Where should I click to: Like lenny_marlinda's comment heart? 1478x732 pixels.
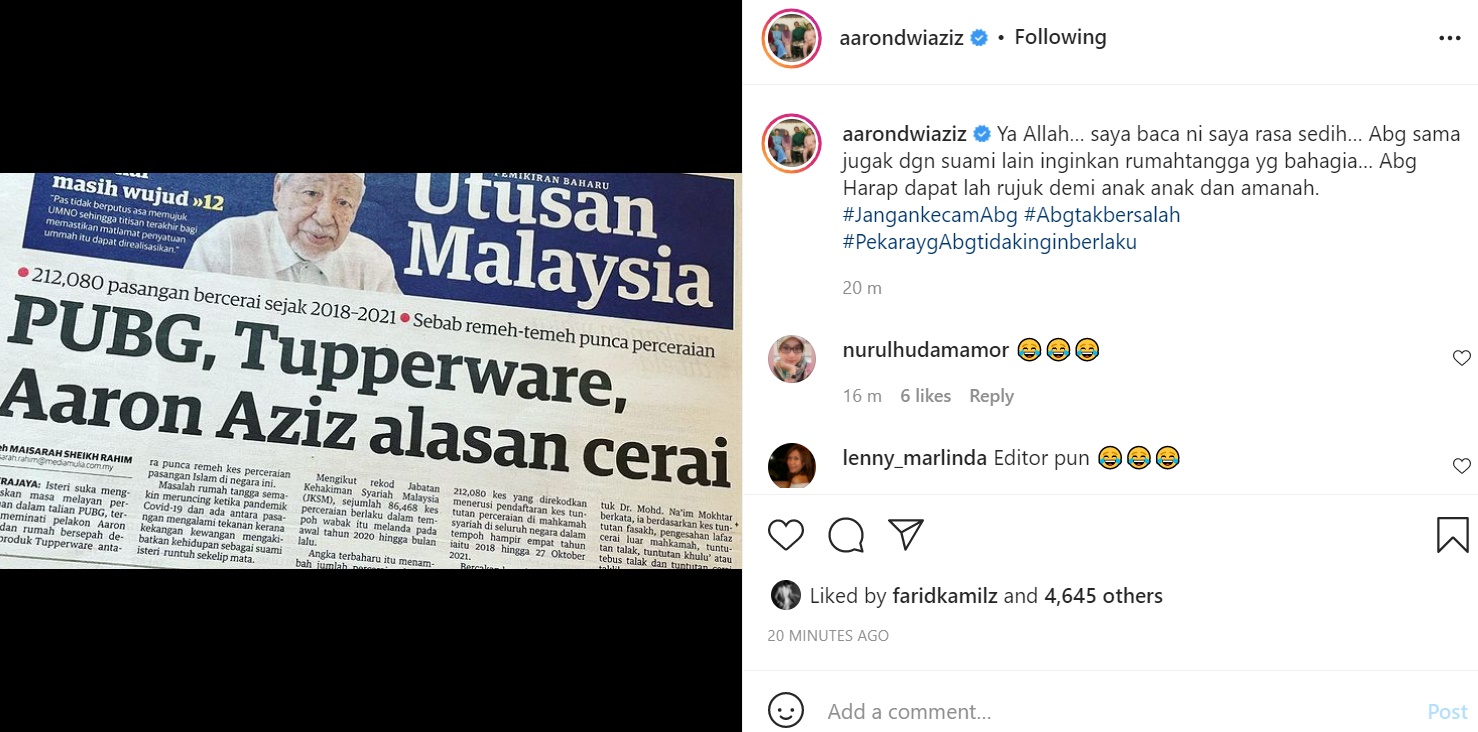click(1461, 466)
